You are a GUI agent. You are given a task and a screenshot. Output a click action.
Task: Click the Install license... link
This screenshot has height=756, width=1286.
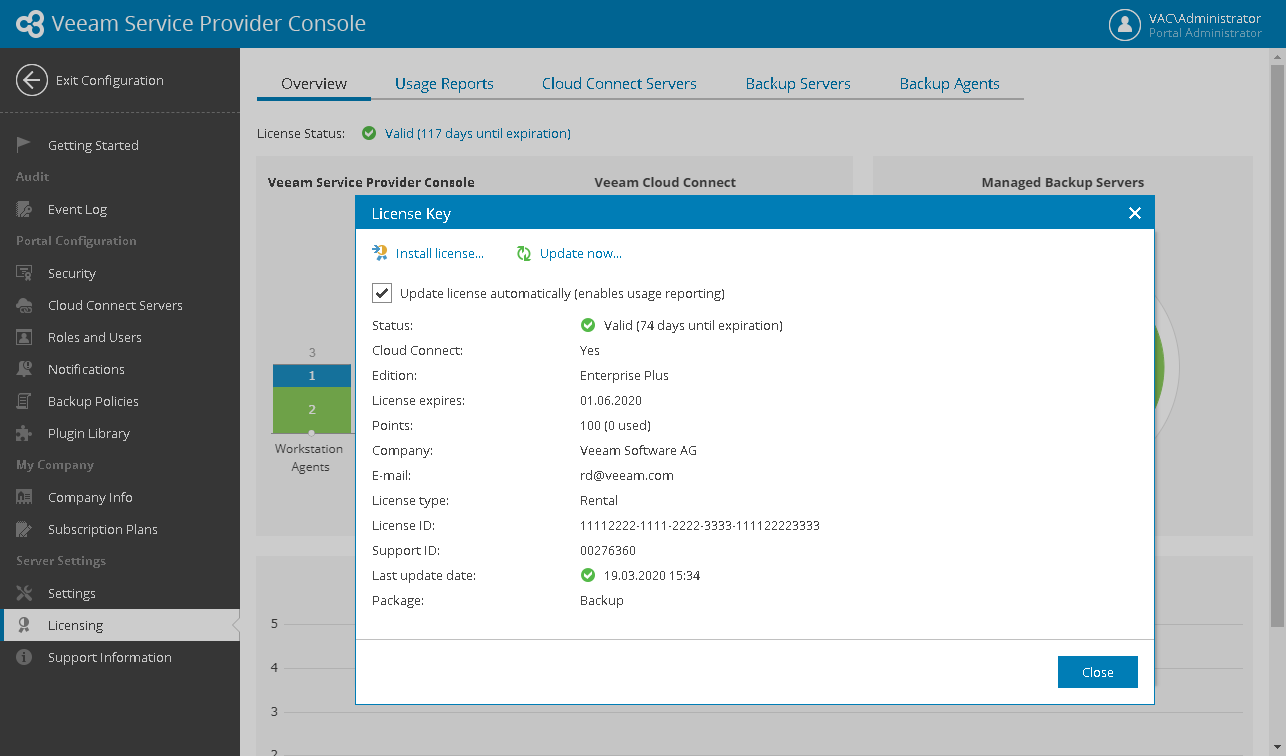click(x=440, y=253)
